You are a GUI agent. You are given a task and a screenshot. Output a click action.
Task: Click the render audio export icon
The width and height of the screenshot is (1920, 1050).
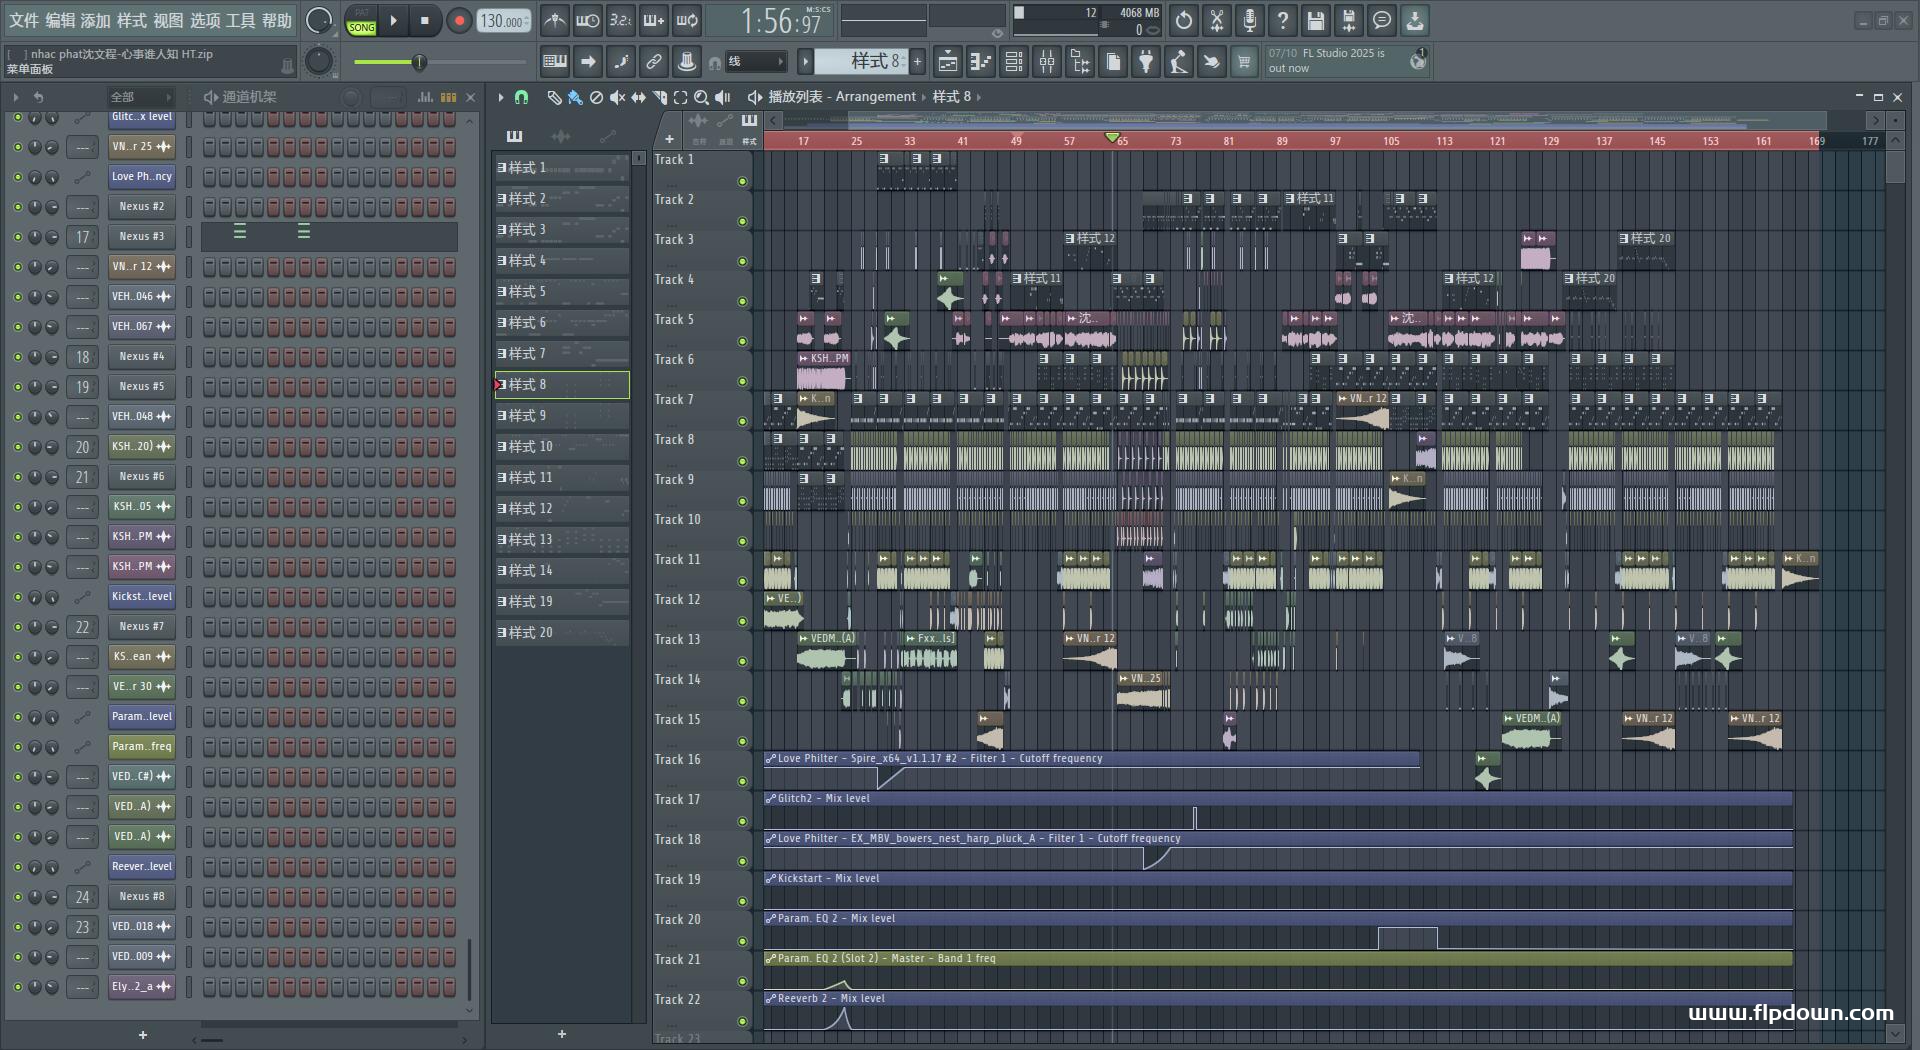pyautogui.click(x=1348, y=20)
